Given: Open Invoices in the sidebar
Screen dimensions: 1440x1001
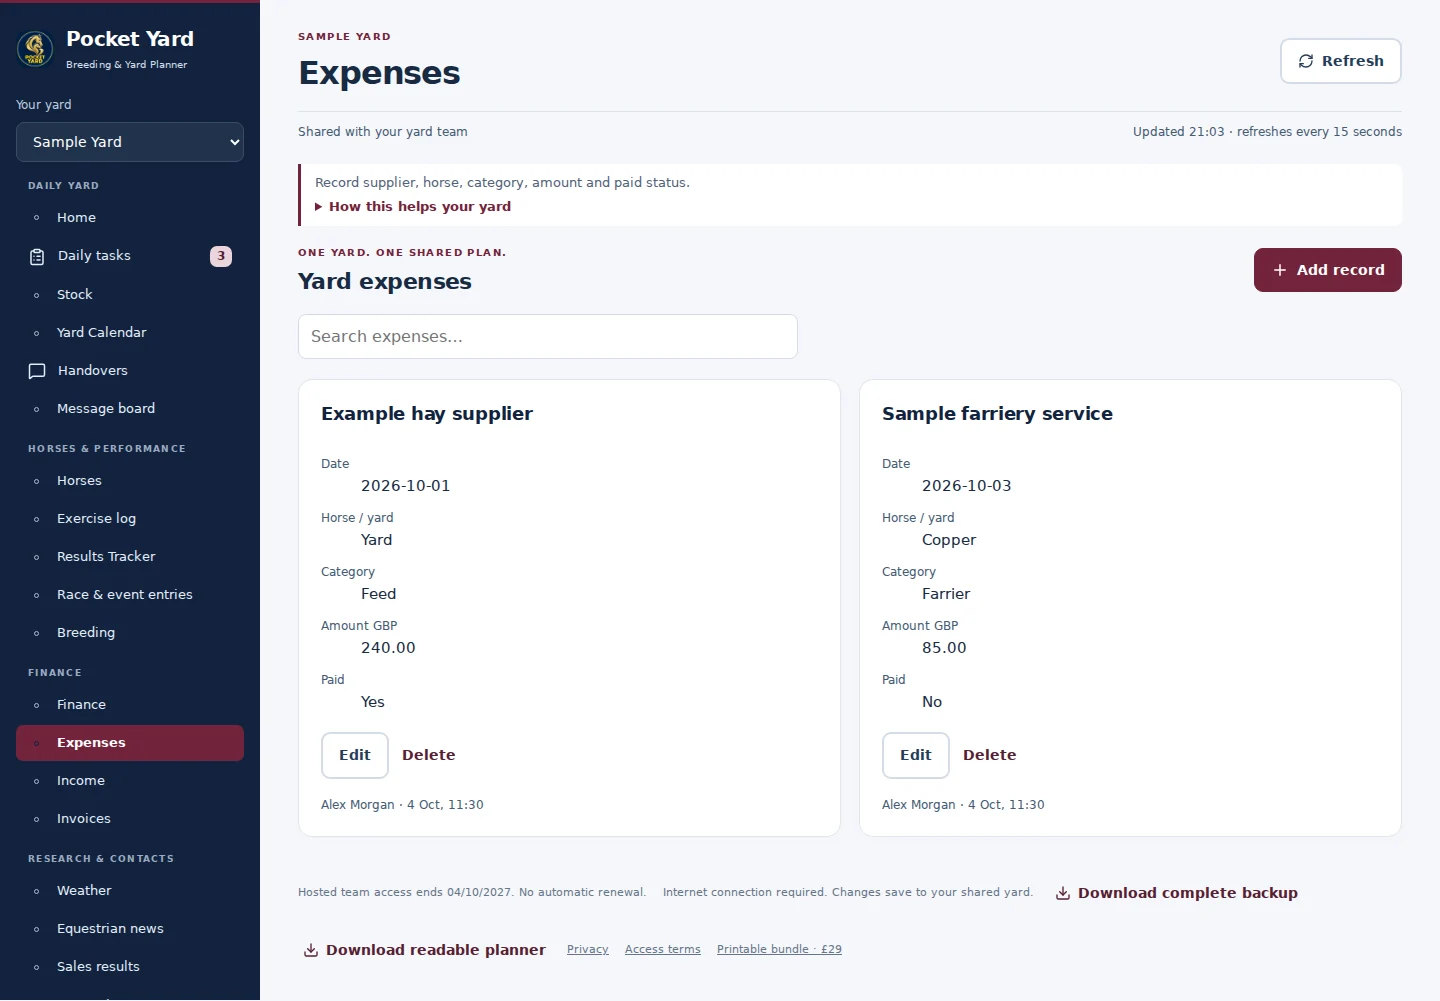Looking at the screenshot, I should 130,819.
